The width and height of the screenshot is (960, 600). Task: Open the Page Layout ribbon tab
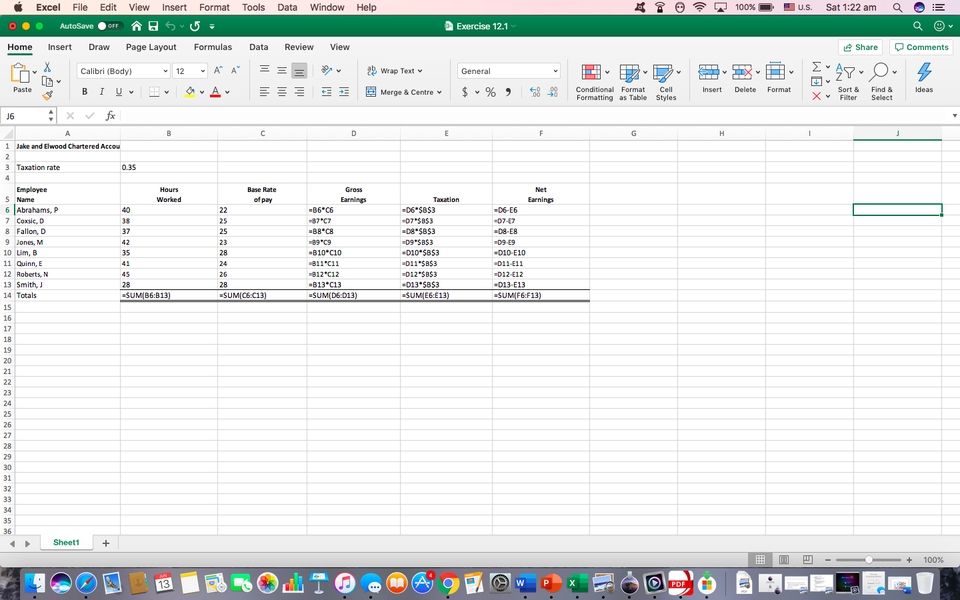pyautogui.click(x=151, y=47)
